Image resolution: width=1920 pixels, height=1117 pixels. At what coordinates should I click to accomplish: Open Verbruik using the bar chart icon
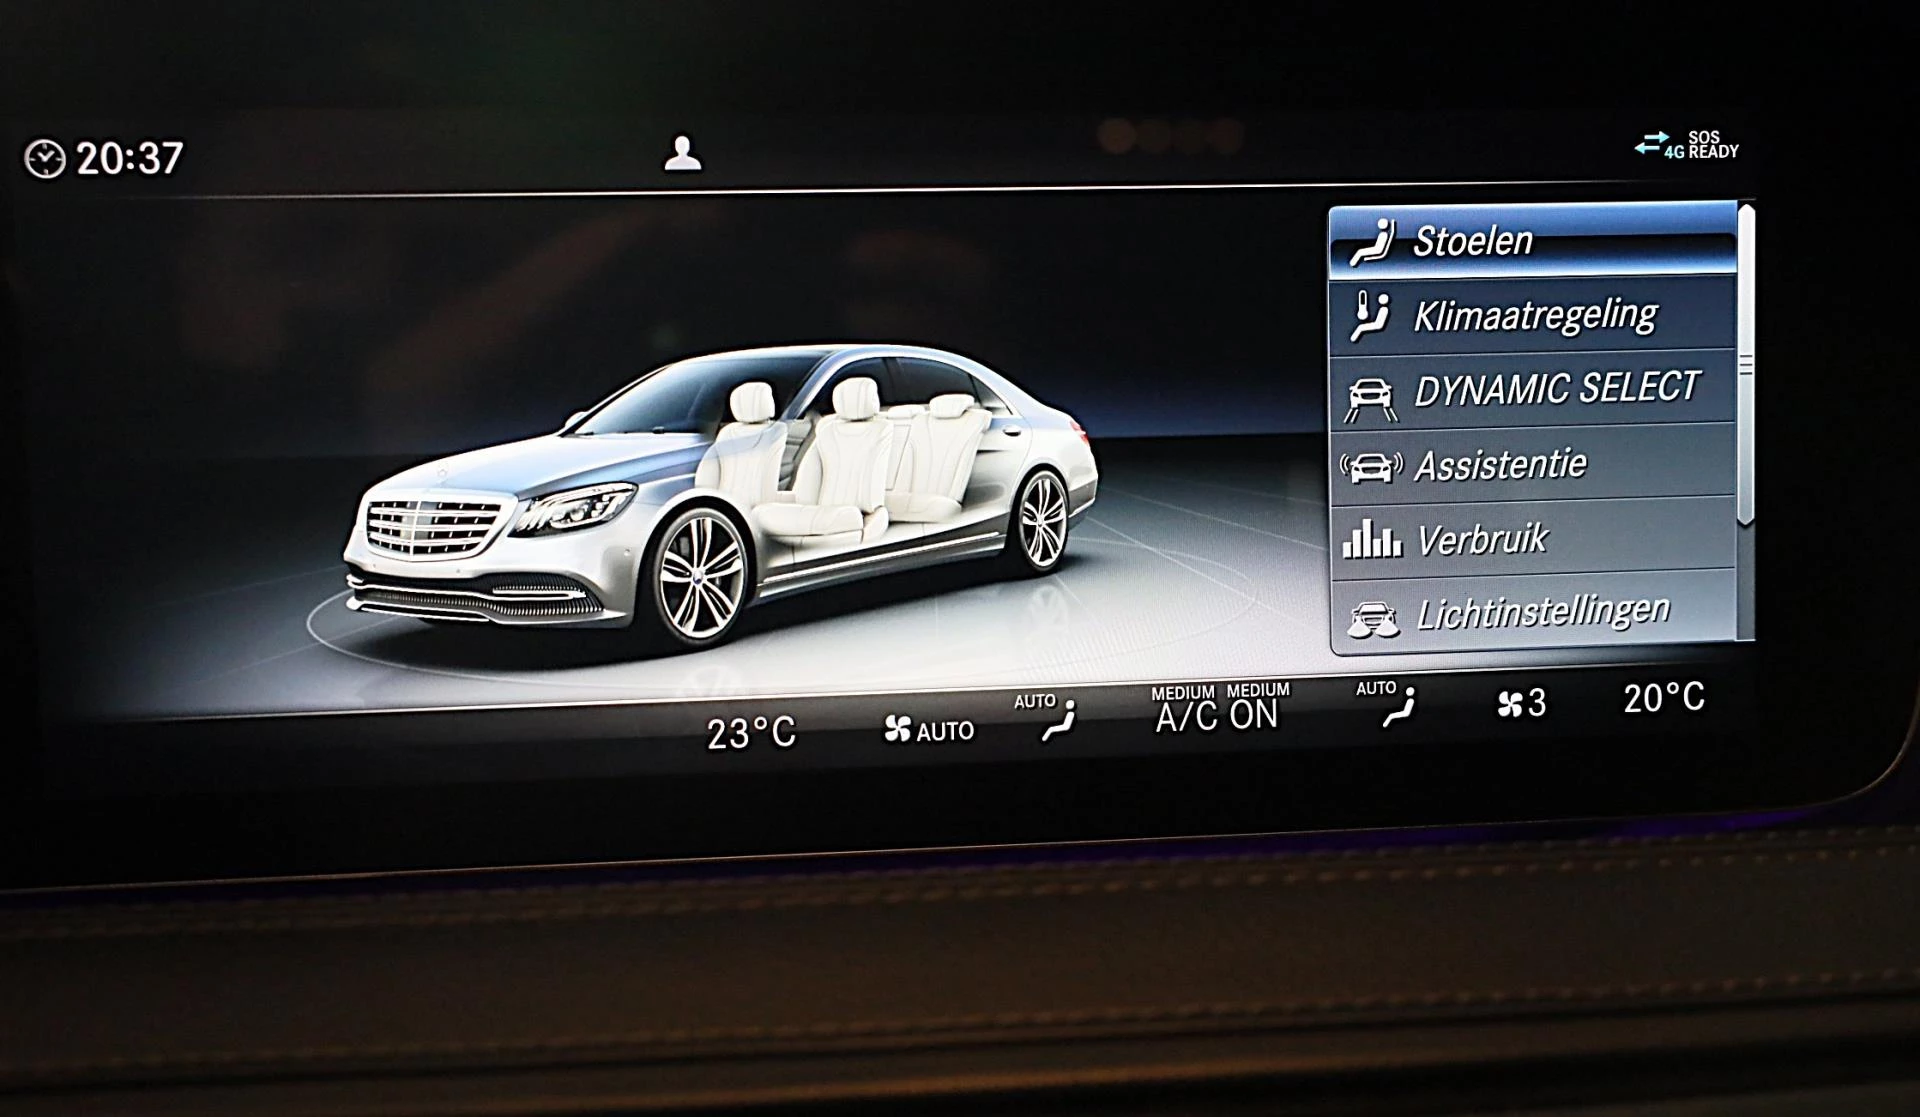point(1371,537)
